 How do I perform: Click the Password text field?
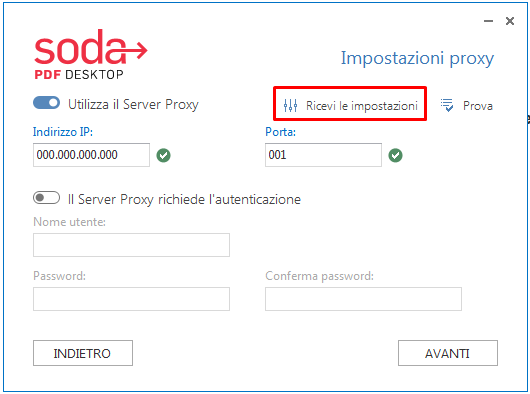[131, 299]
